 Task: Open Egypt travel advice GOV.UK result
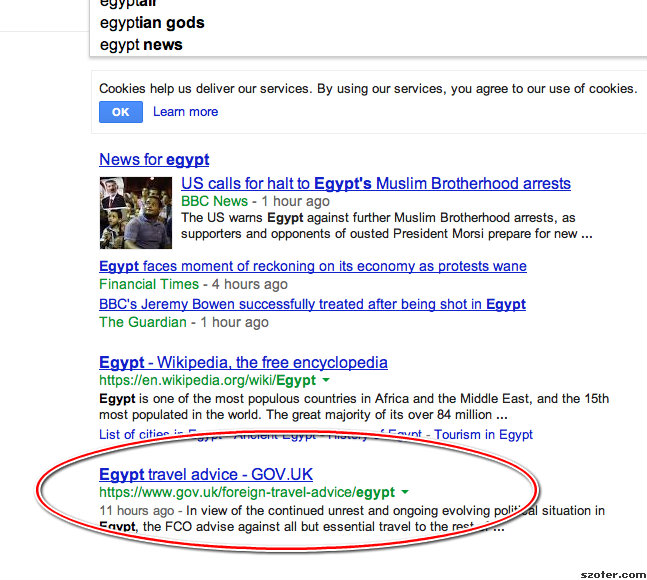(x=206, y=474)
